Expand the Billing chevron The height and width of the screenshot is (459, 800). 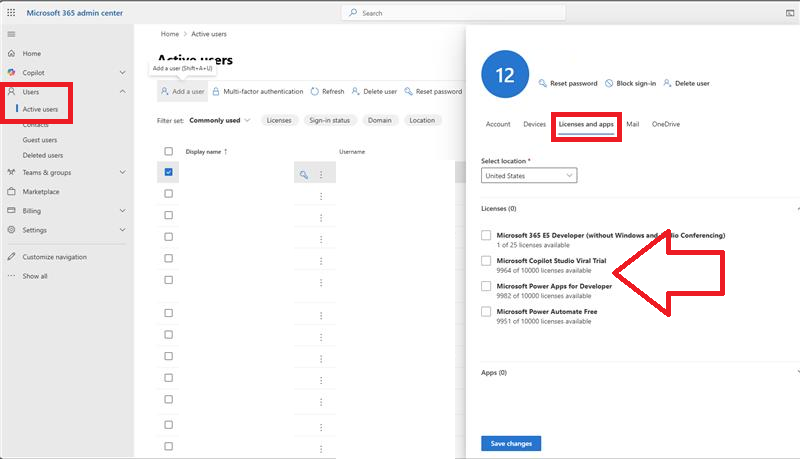[122, 211]
